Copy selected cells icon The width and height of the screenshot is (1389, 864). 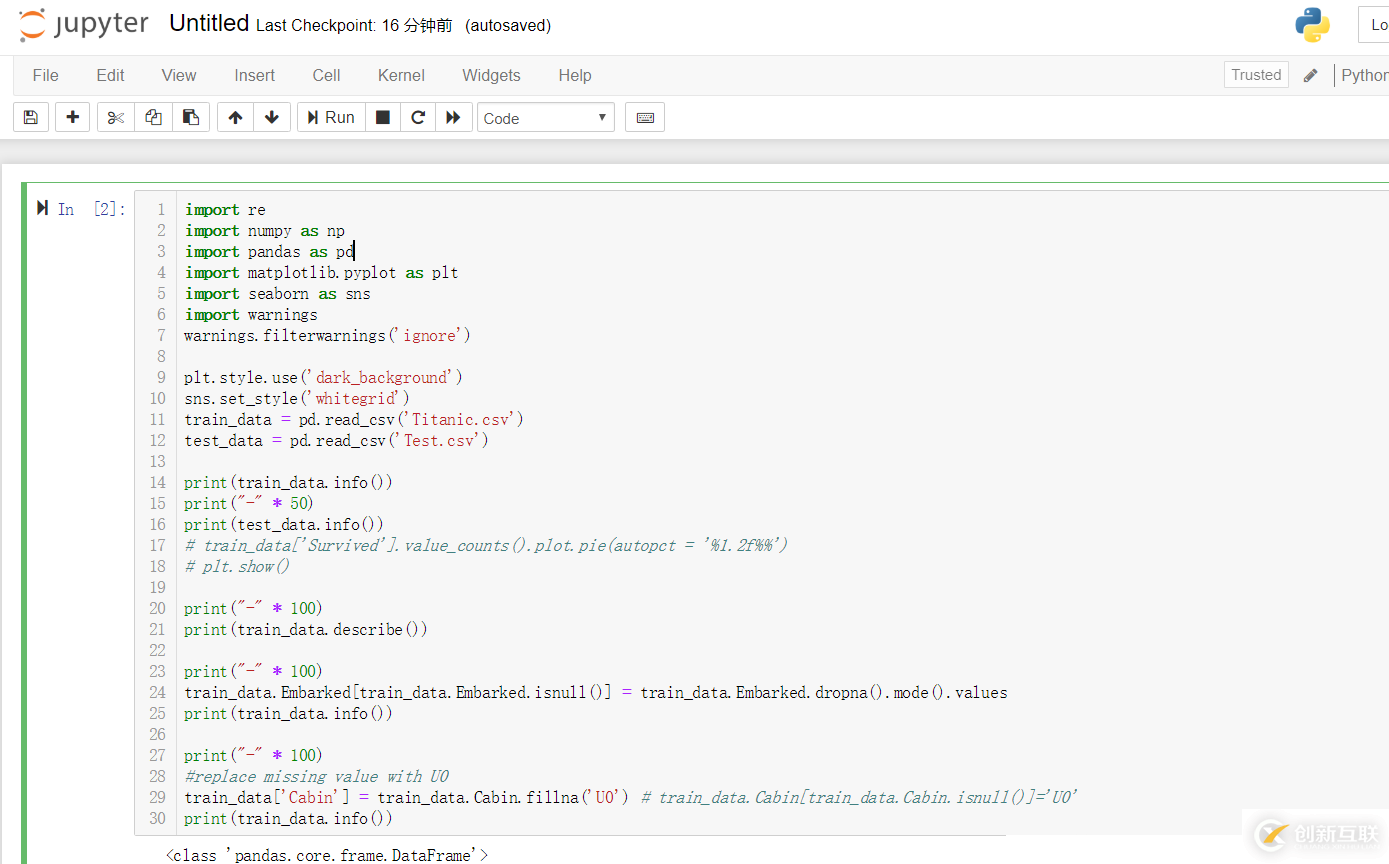(x=153, y=118)
